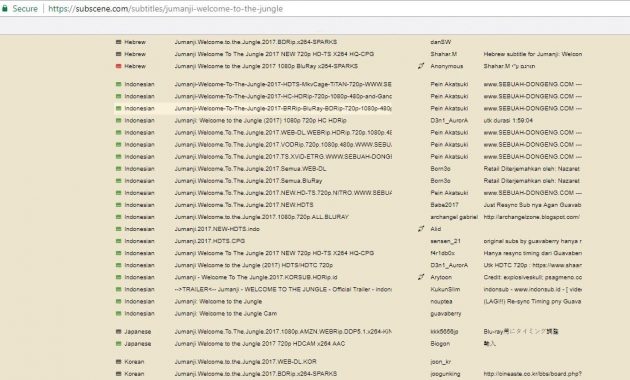Click the hearing-impaired icon next to Akid

coord(421,229)
